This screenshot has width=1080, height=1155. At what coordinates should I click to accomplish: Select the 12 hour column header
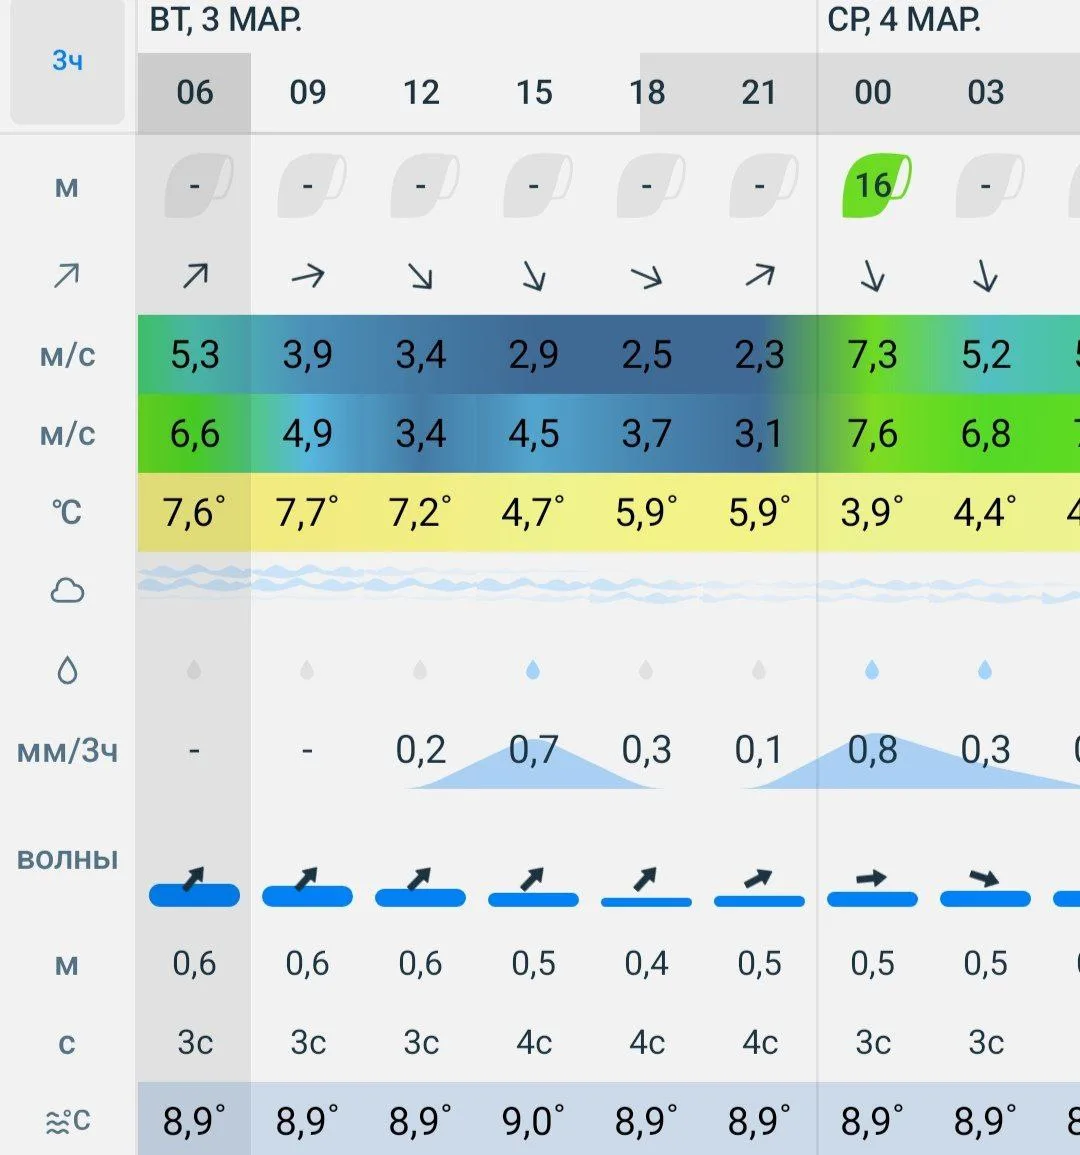421,93
